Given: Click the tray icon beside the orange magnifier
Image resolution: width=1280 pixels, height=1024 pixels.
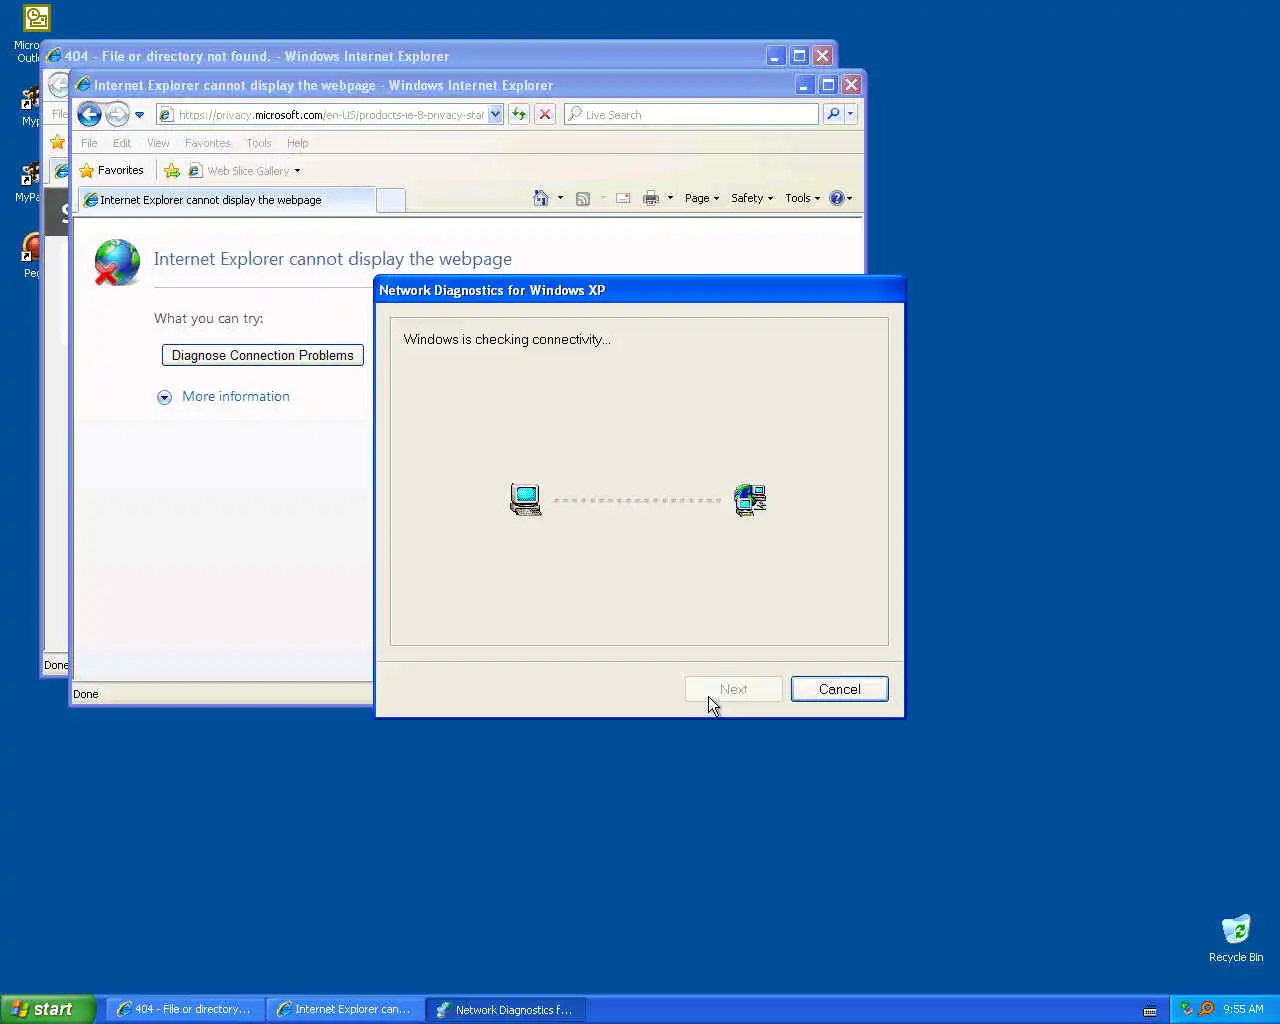Looking at the screenshot, I should [x=1187, y=1009].
